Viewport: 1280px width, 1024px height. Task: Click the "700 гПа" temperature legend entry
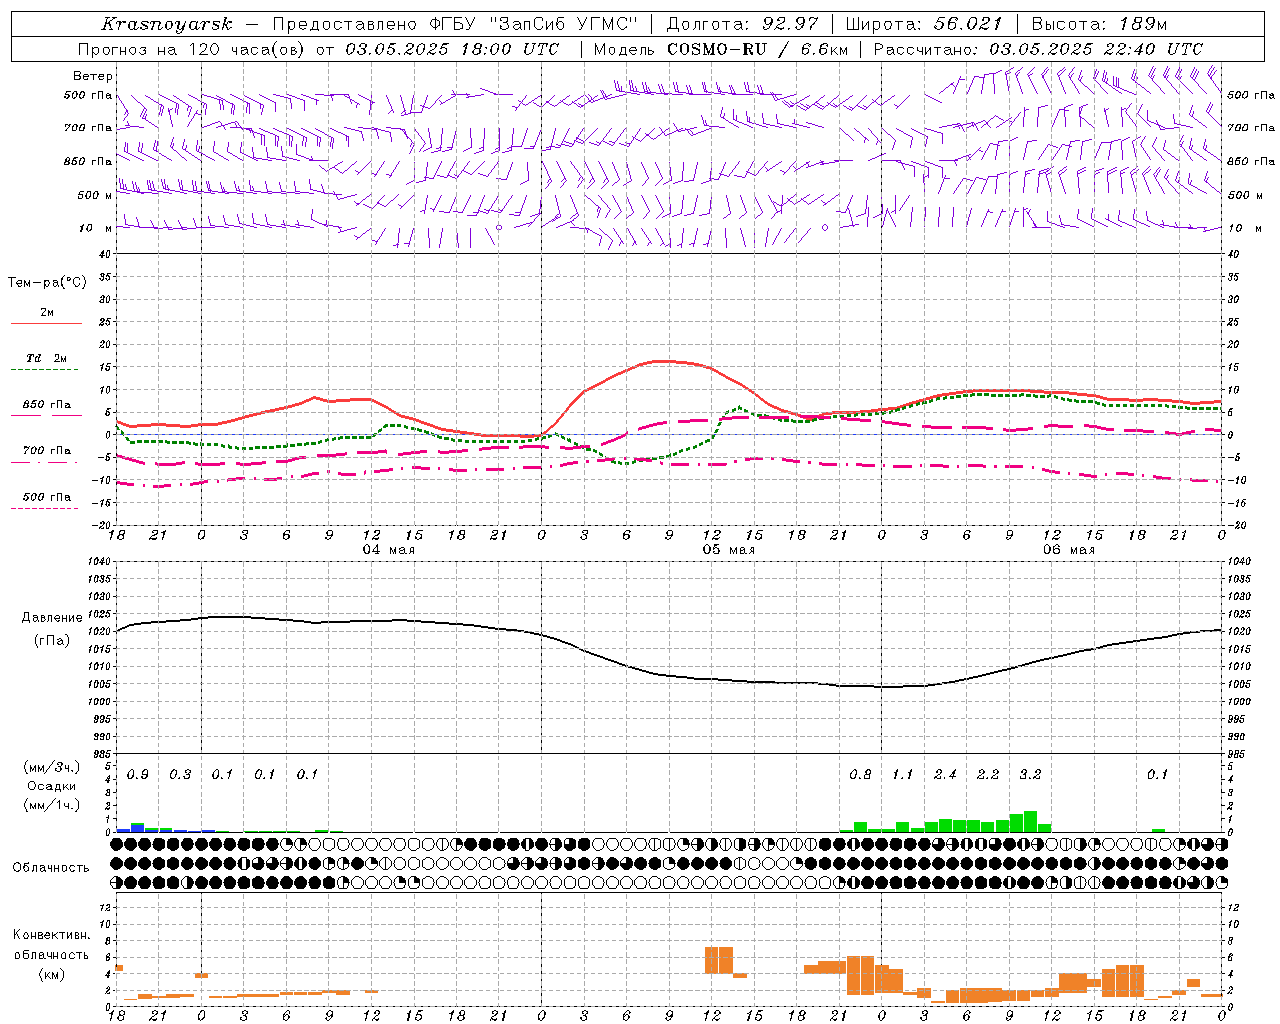coord(47,451)
